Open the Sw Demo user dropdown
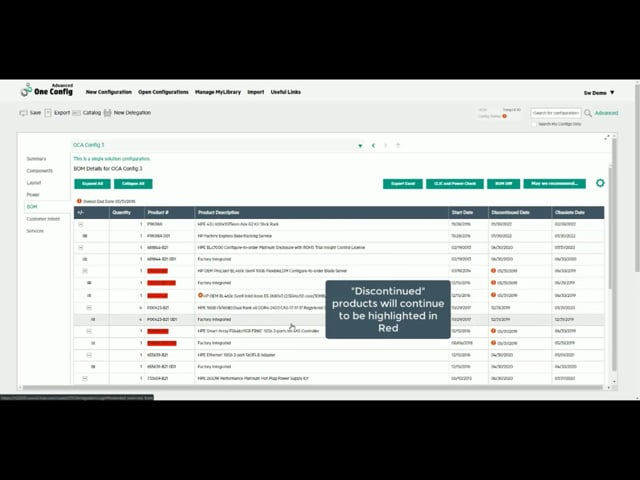This screenshot has width=640, height=480. click(599, 93)
